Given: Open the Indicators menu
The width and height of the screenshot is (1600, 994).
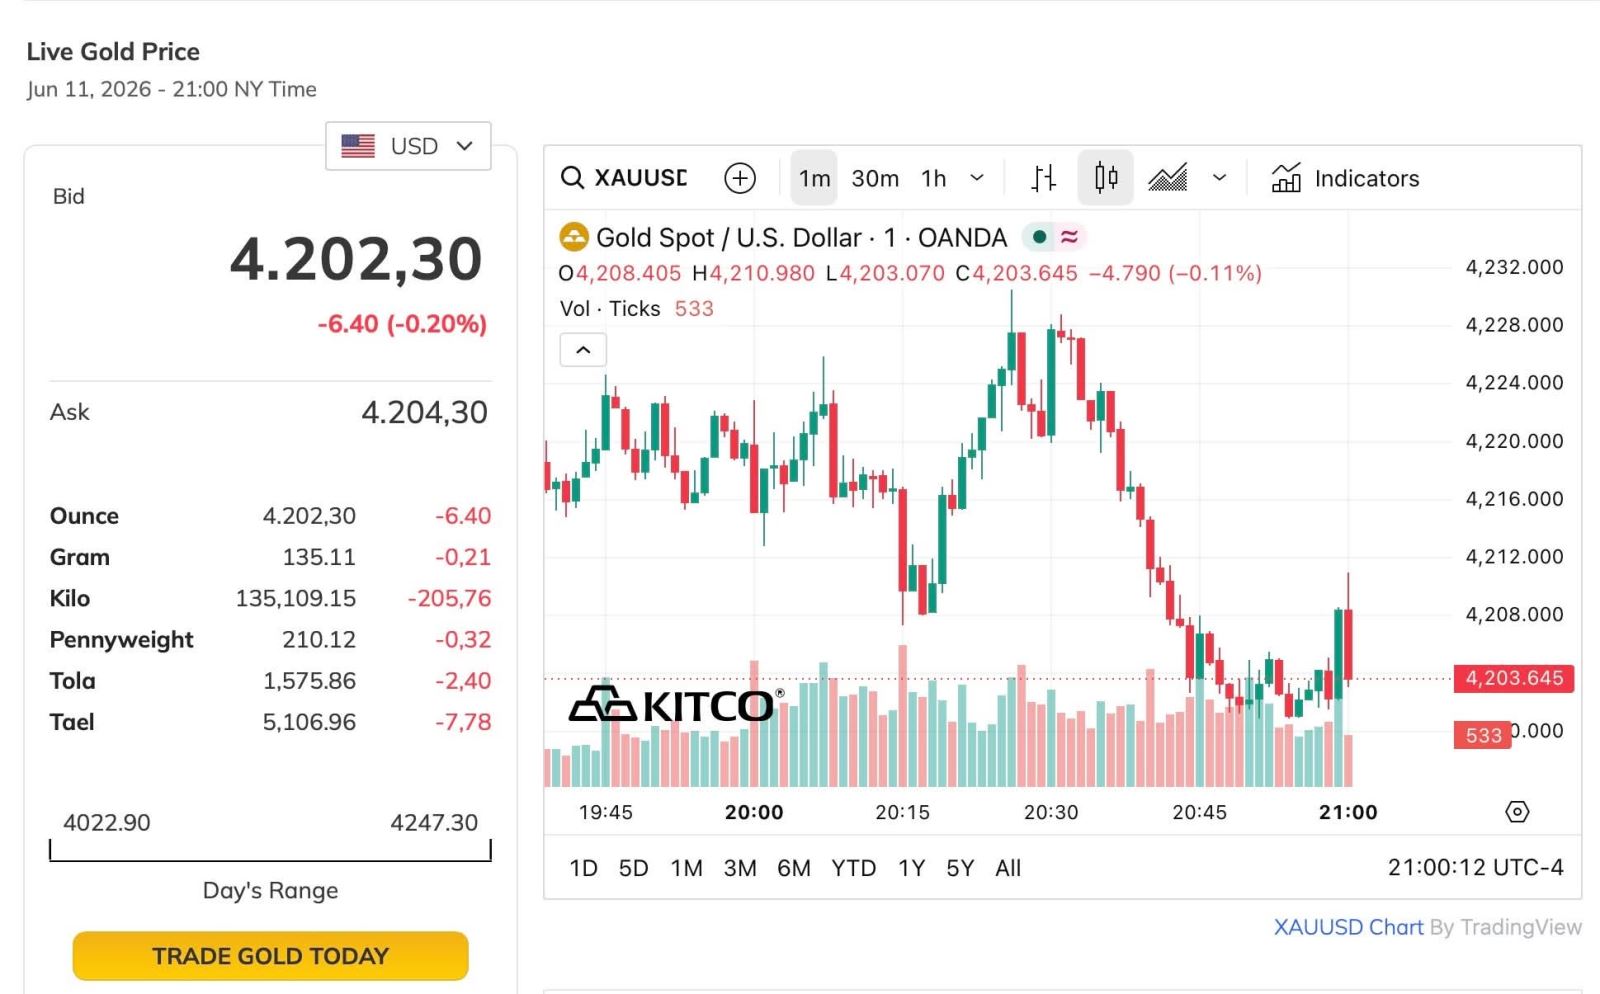Looking at the screenshot, I should click(x=1345, y=178).
